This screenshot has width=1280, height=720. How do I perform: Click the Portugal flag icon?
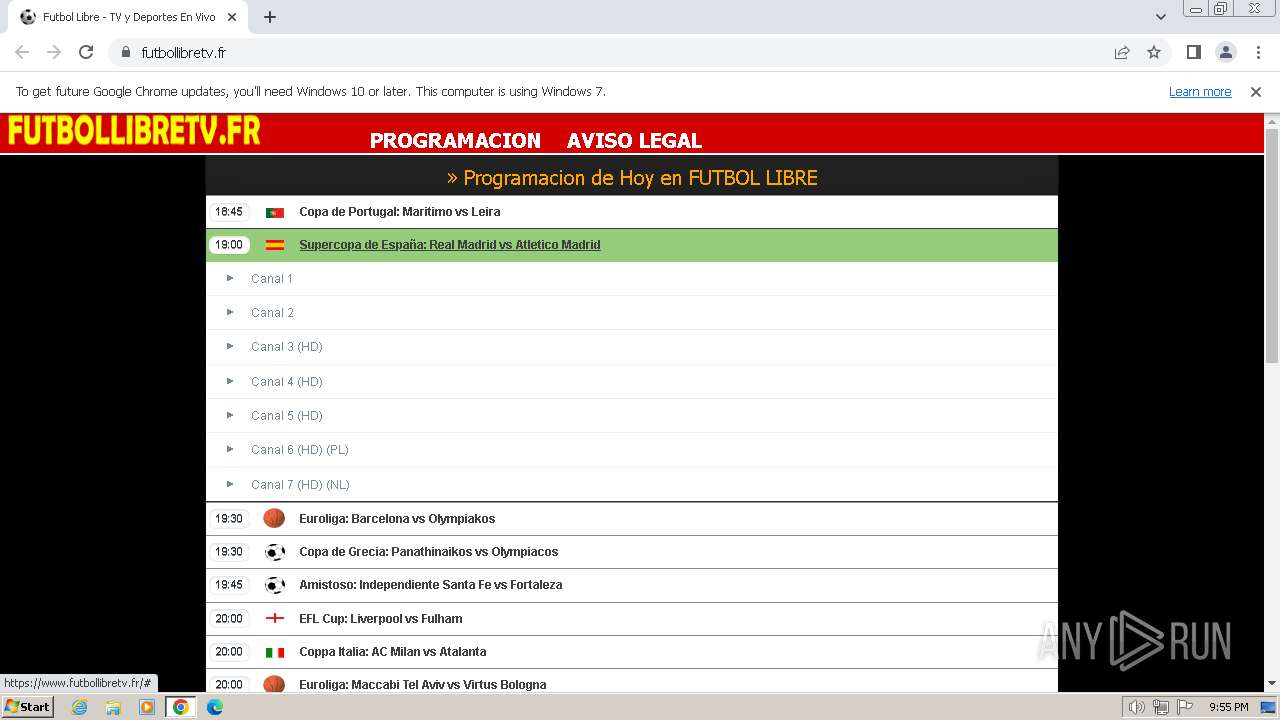(x=275, y=212)
